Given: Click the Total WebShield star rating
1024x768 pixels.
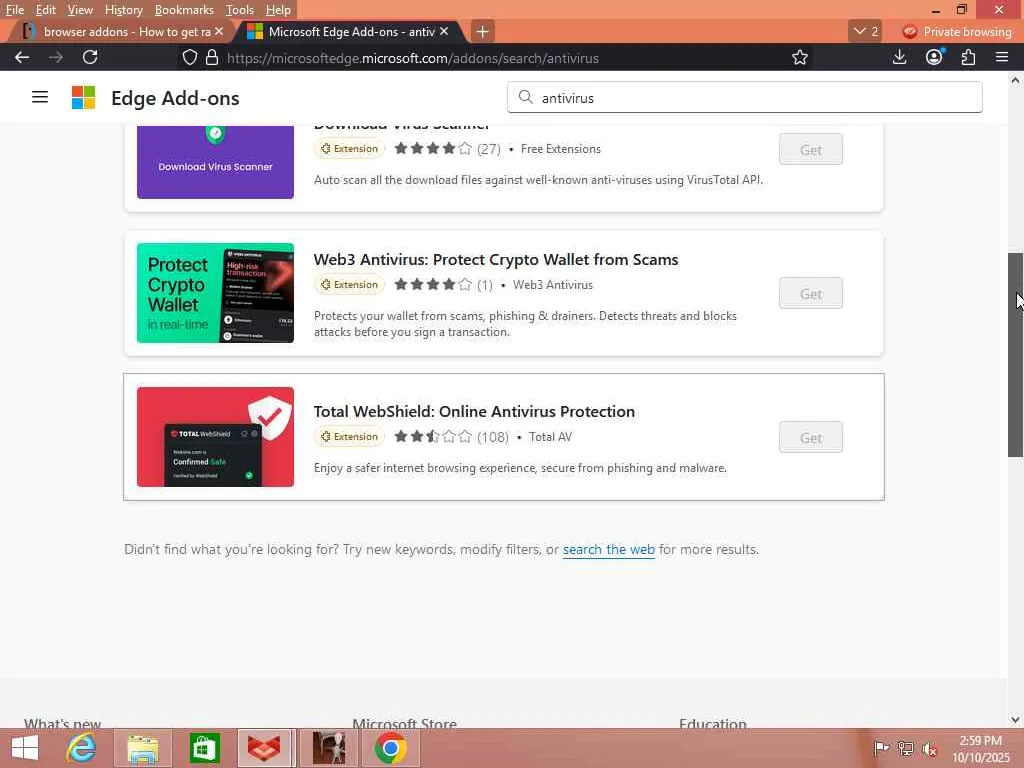Looking at the screenshot, I should (432, 436).
